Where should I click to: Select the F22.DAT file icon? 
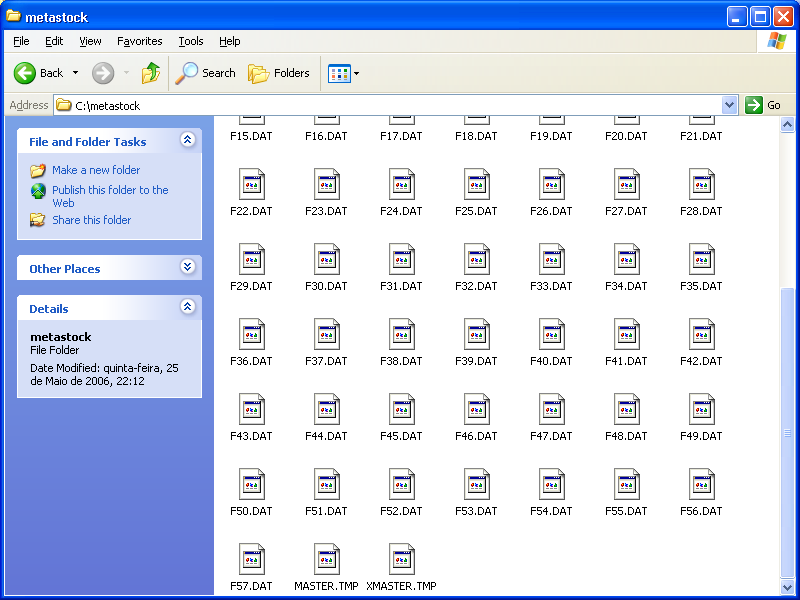point(251,185)
